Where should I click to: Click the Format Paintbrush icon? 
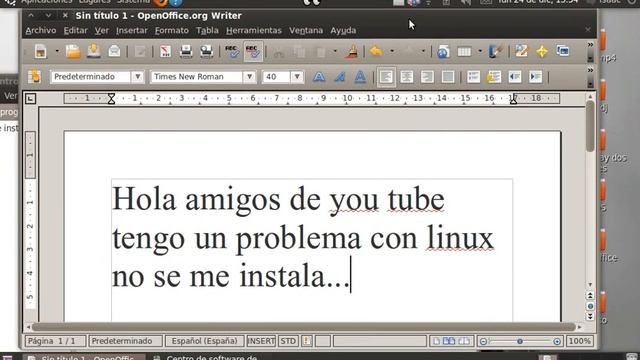pos(352,52)
